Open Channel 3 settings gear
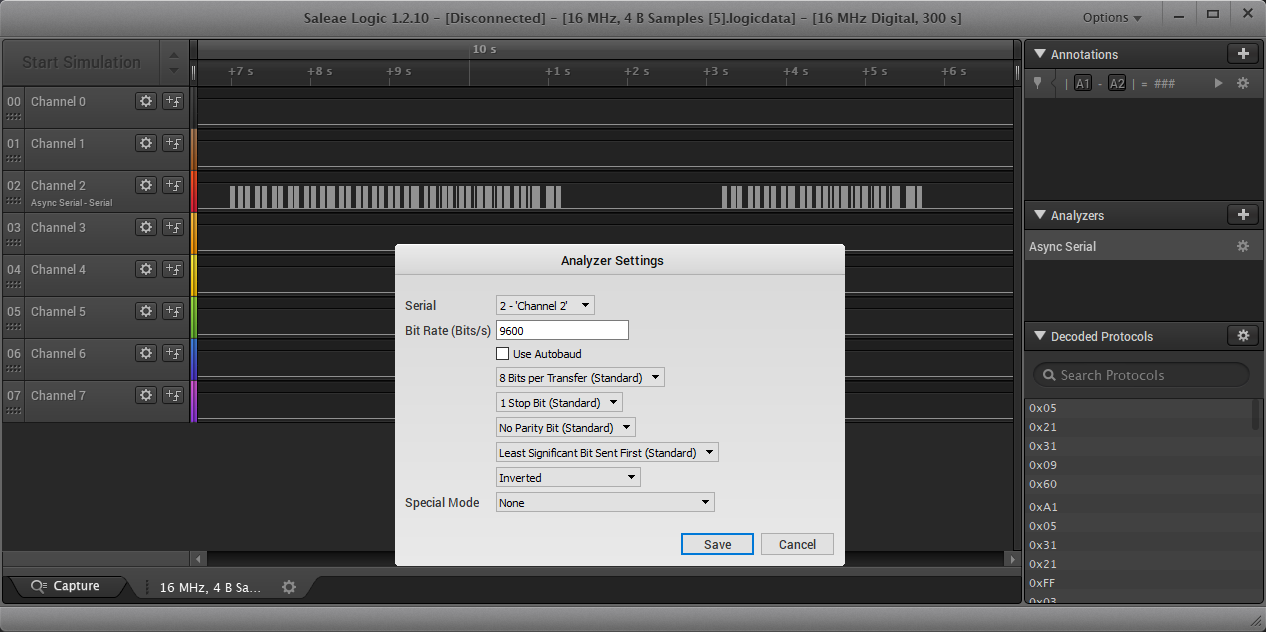 pyautogui.click(x=146, y=227)
